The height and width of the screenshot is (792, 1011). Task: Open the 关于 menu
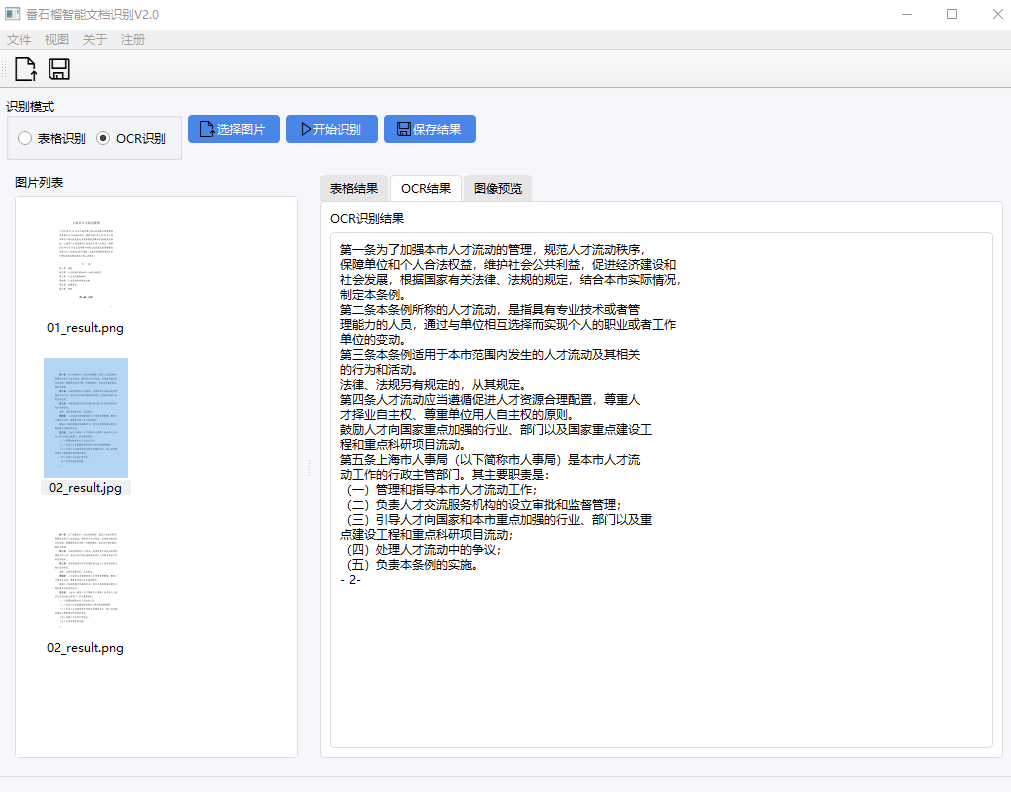click(95, 39)
